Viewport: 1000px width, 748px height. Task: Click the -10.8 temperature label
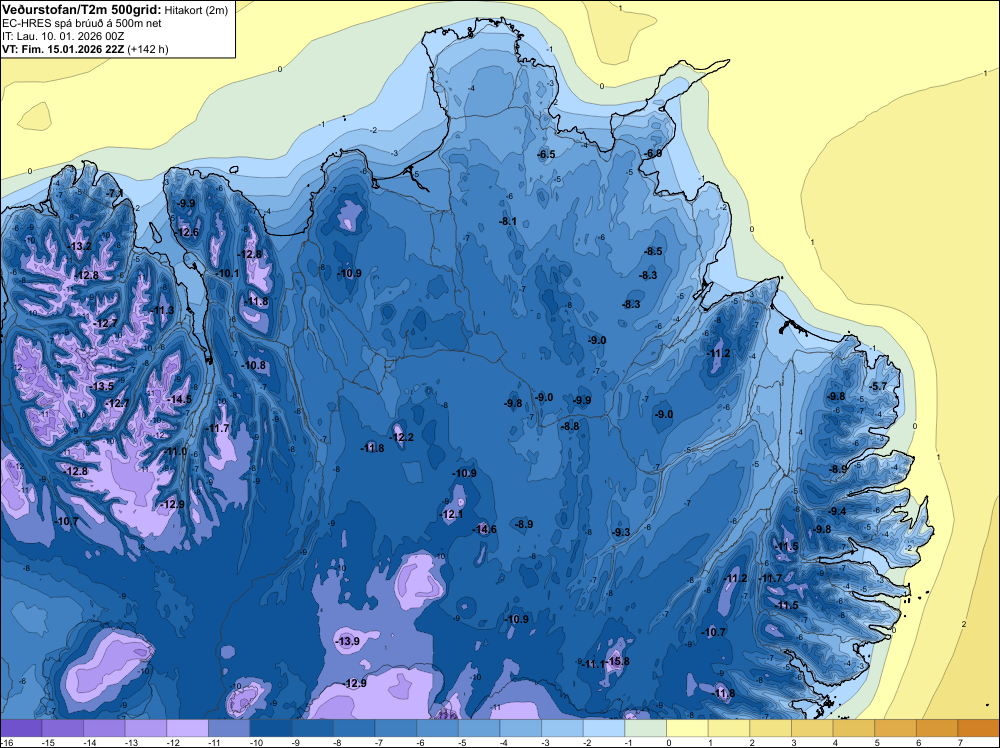[x=254, y=365]
